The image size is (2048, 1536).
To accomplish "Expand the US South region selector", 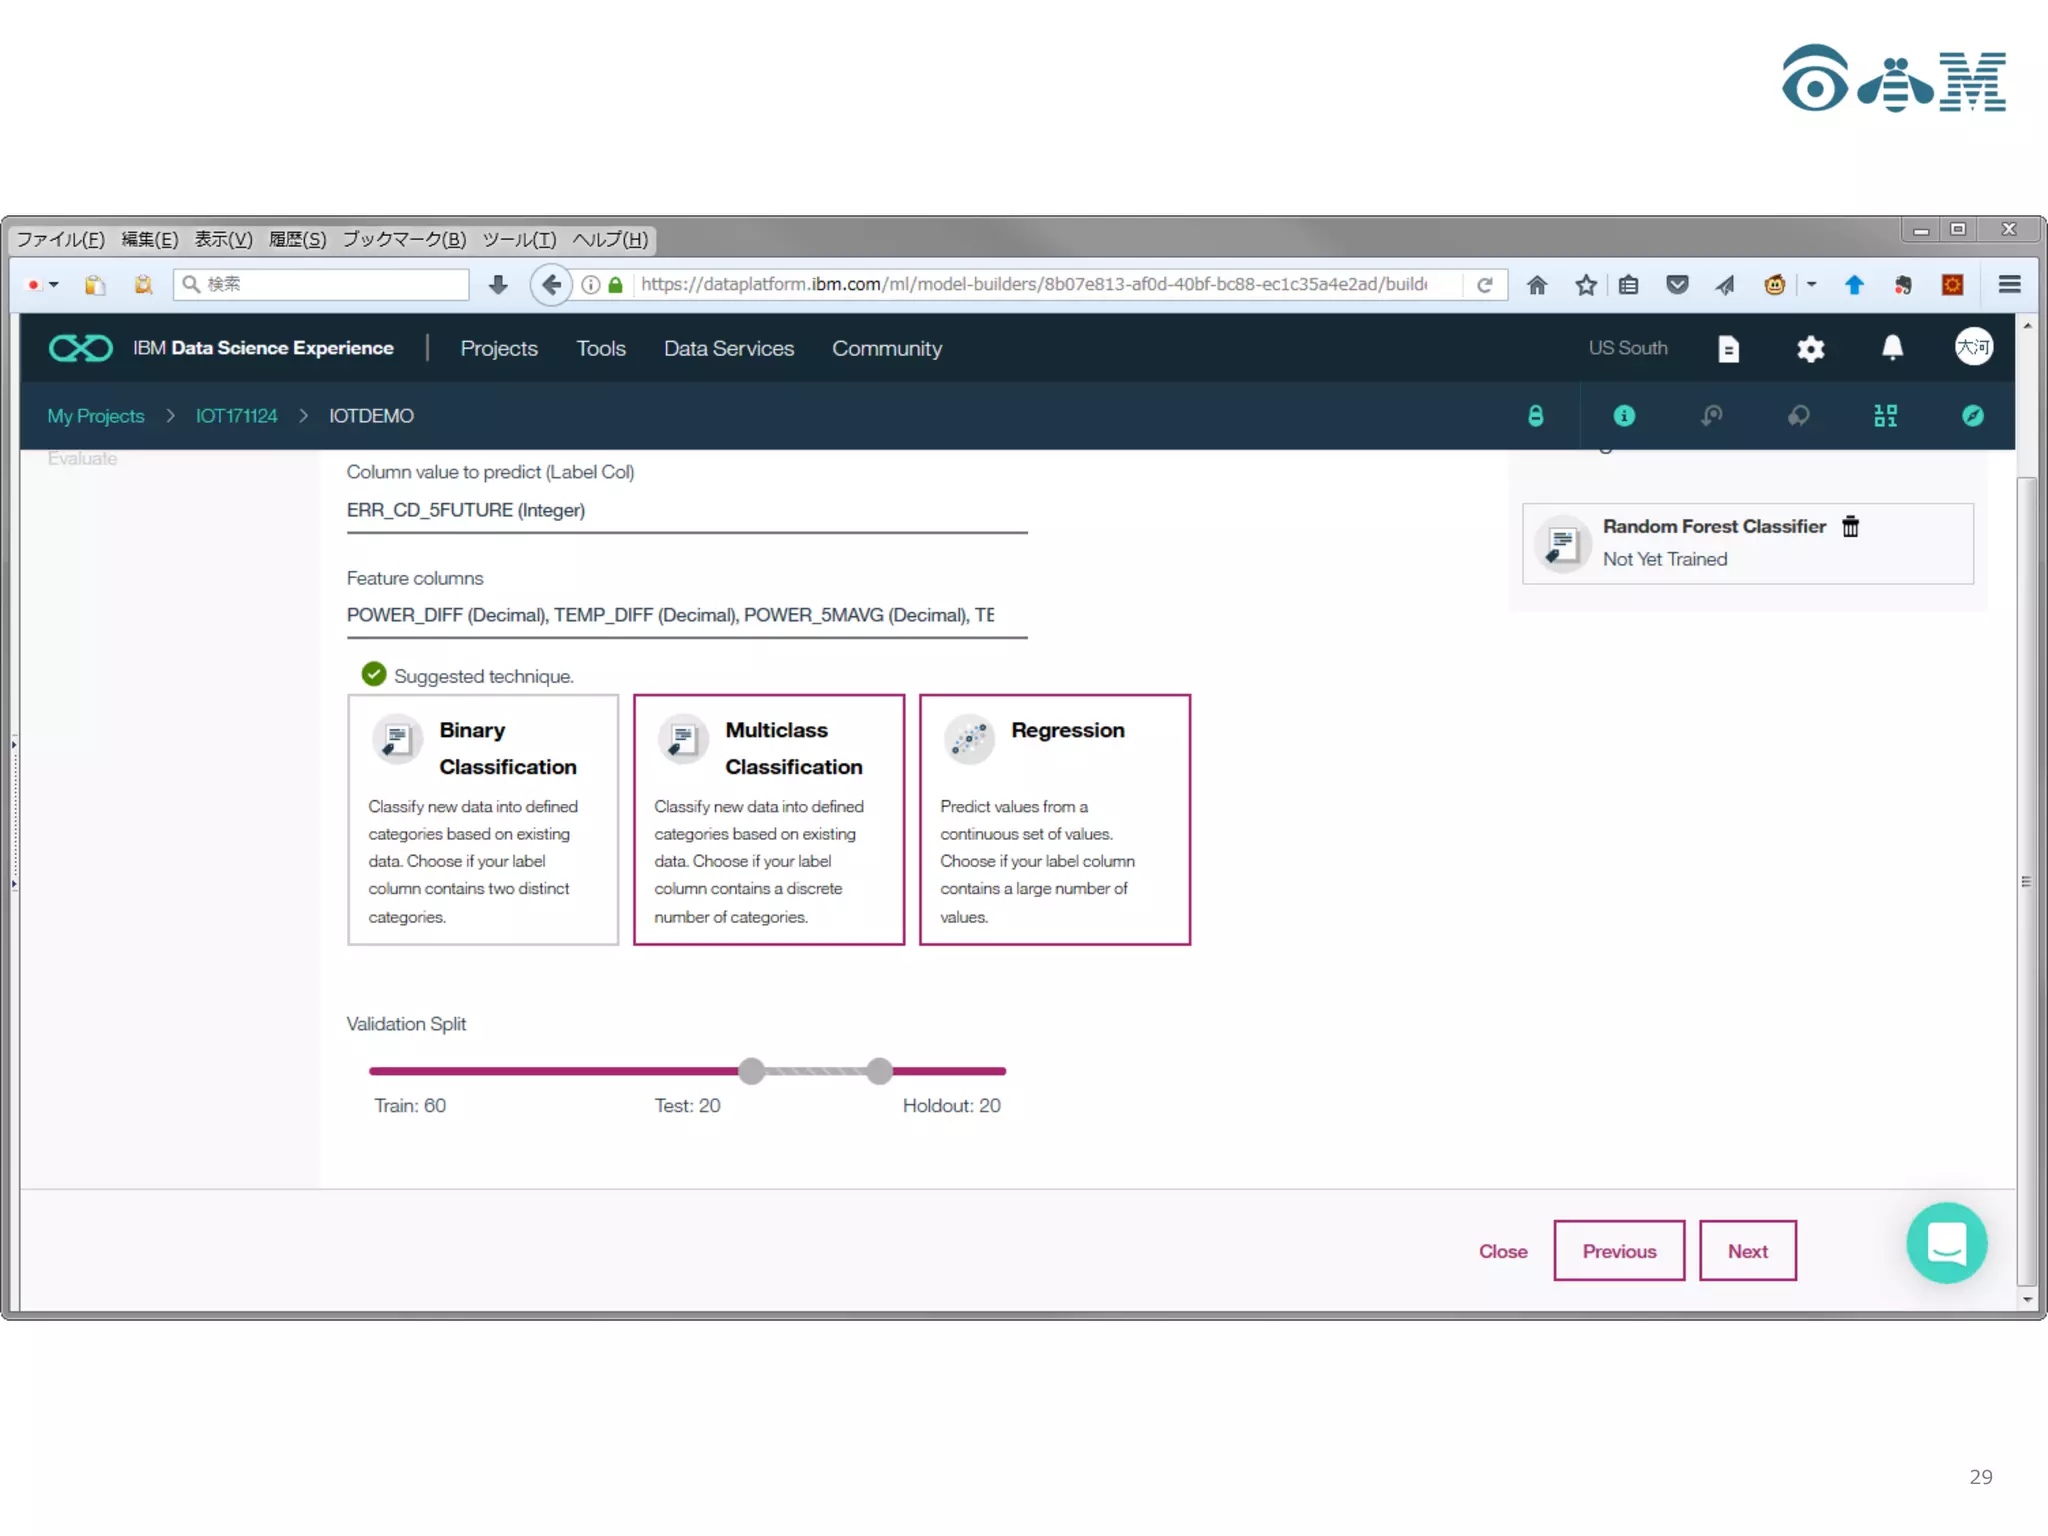I will pos(1627,348).
